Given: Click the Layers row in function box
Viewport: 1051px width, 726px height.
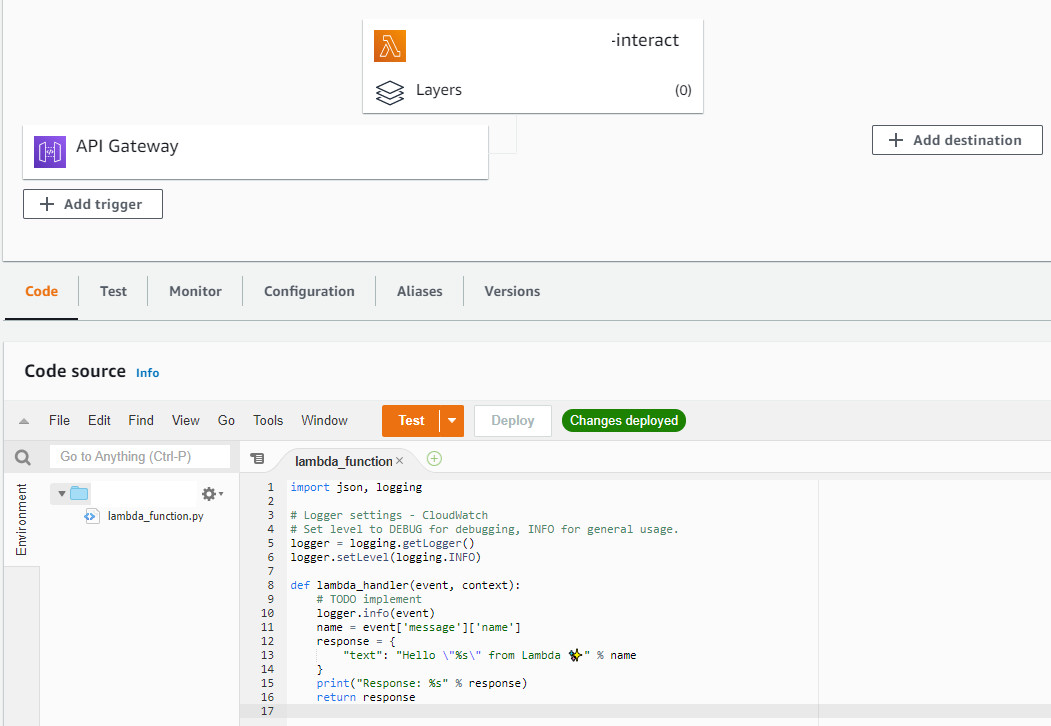Looking at the screenshot, I should coord(533,90).
